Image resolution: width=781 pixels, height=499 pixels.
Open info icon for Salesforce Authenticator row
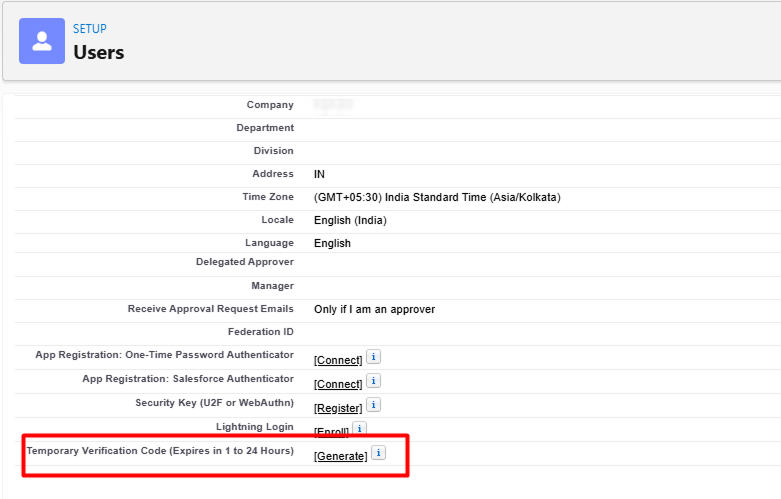pyautogui.click(x=374, y=380)
